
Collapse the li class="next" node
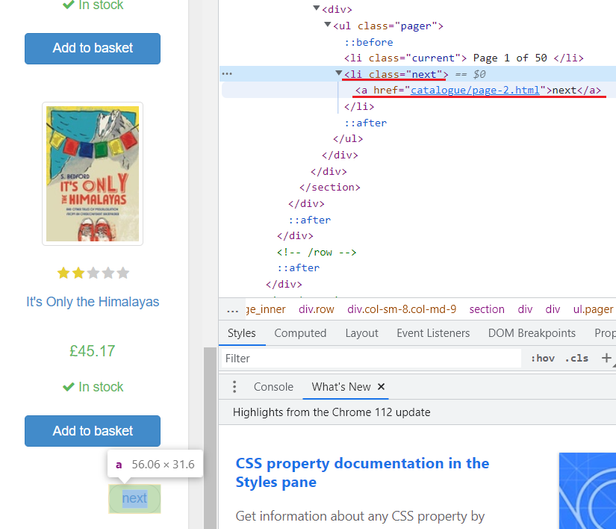(339, 74)
